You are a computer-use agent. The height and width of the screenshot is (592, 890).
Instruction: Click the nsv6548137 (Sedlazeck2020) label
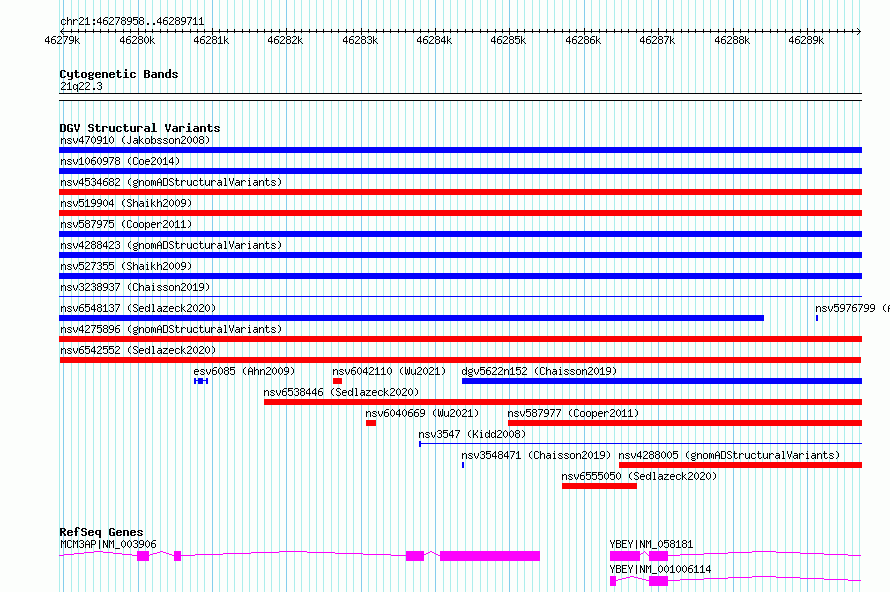(x=138, y=308)
